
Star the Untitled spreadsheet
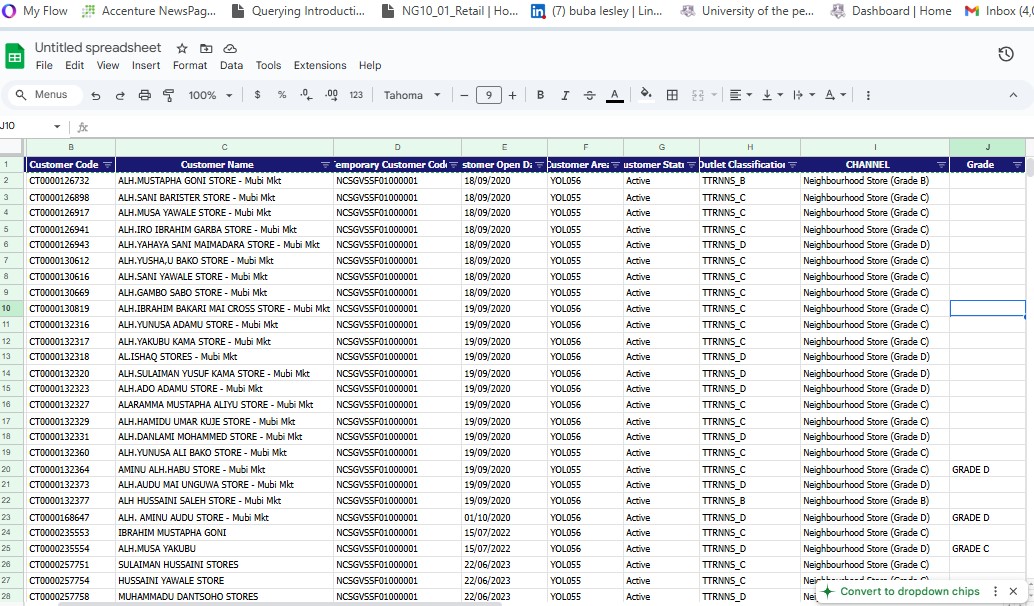(x=182, y=48)
